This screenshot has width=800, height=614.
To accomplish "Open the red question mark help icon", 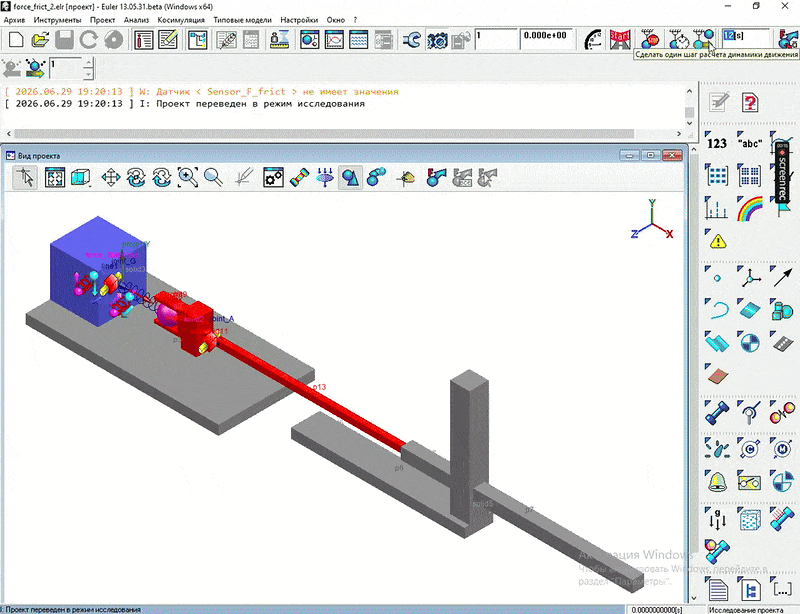I will (x=749, y=102).
